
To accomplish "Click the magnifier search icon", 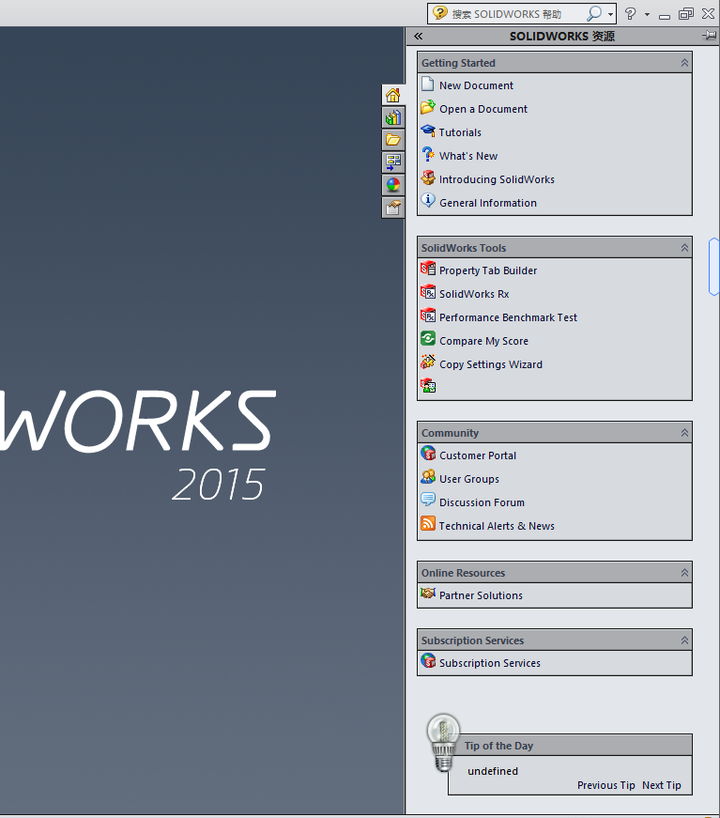I will (594, 14).
